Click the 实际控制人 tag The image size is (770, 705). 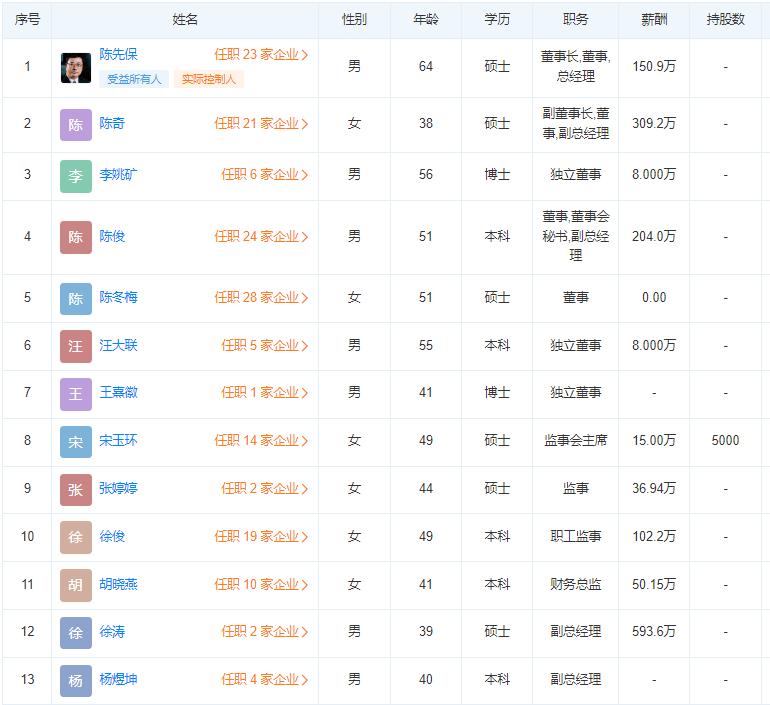(x=209, y=79)
